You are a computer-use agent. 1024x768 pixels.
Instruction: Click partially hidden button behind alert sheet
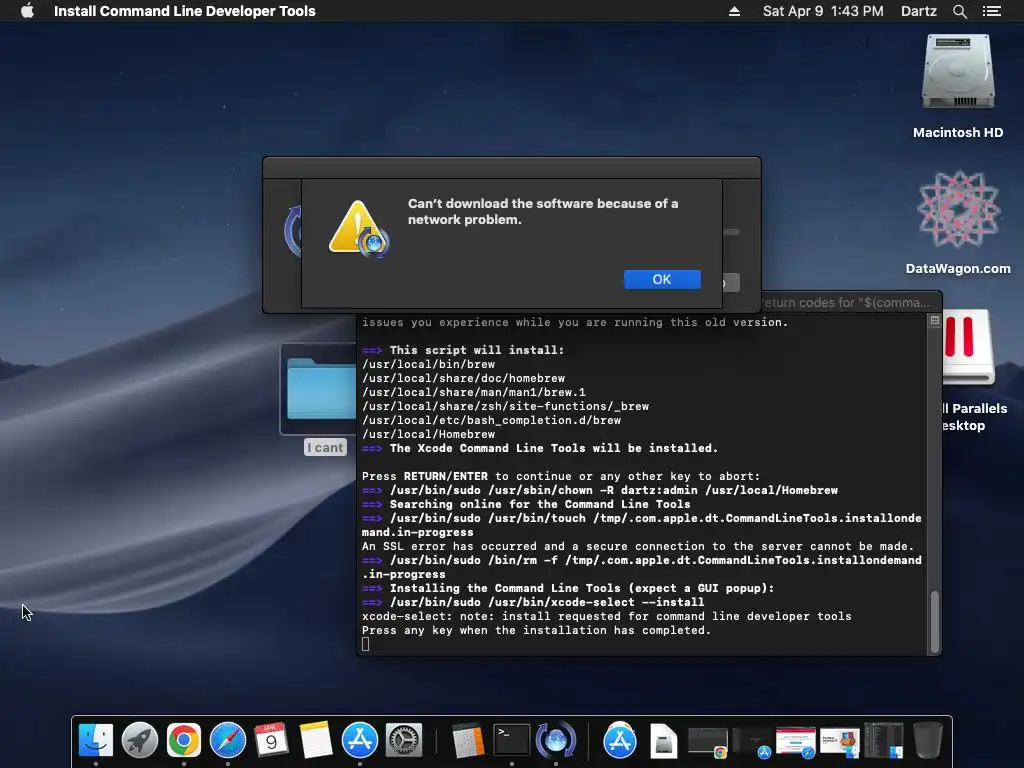[x=731, y=283]
